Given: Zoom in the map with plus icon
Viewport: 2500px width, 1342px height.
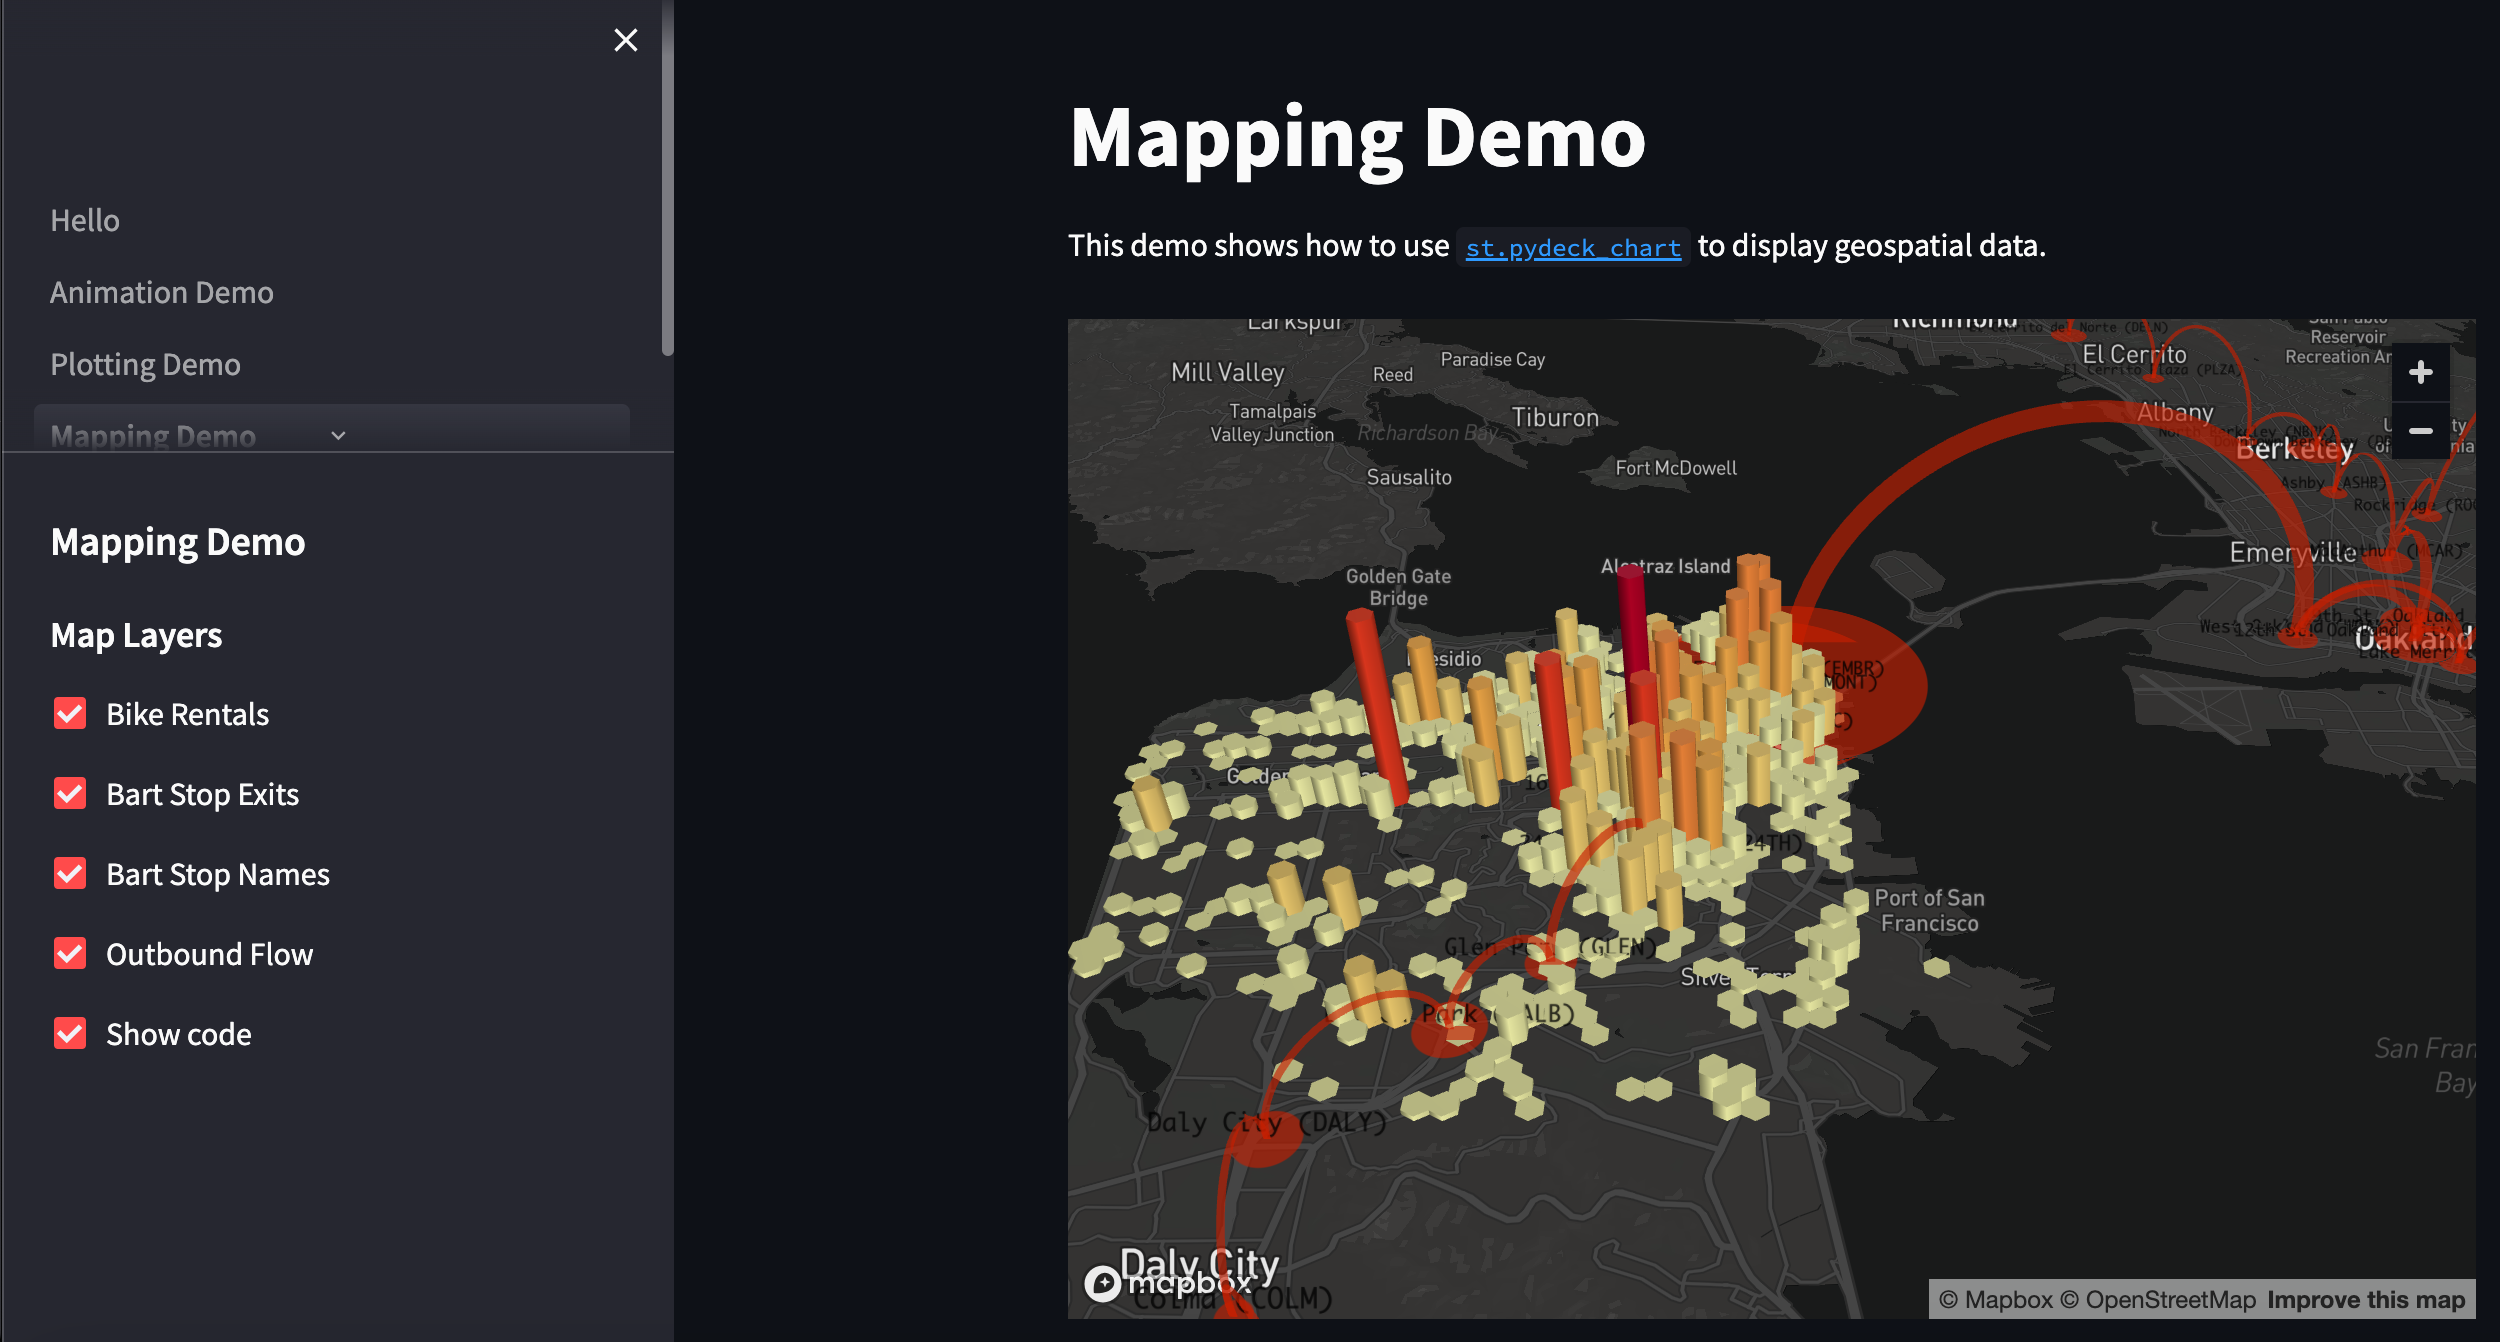Looking at the screenshot, I should tap(2420, 373).
